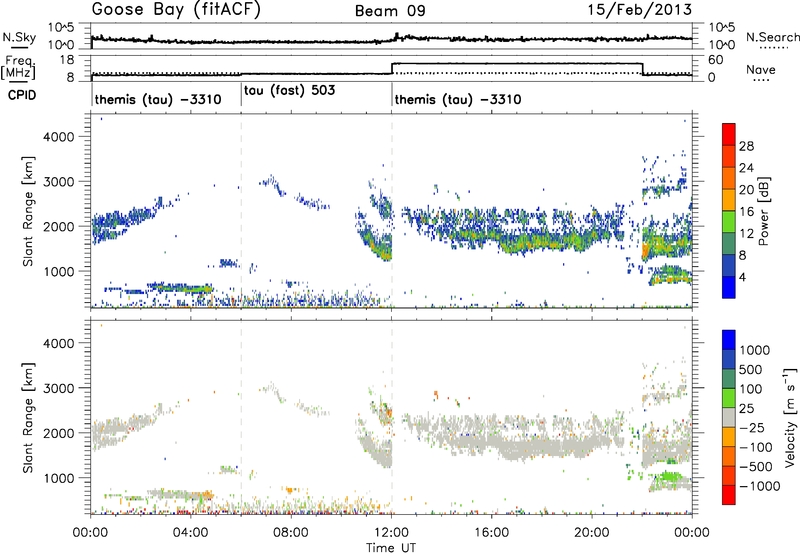Click the 2000 tick in the velocity panel
This screenshot has width=800, height=554.
coord(58,433)
